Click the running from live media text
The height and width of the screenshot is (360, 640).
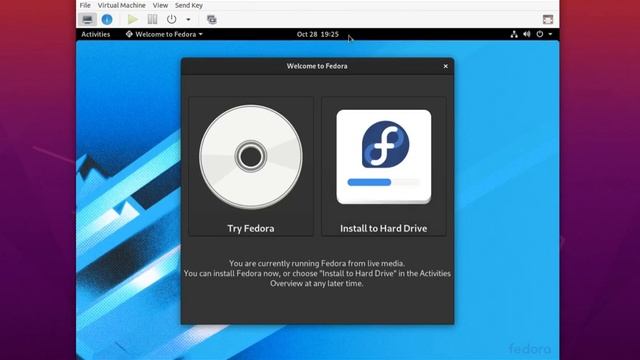pos(317,263)
